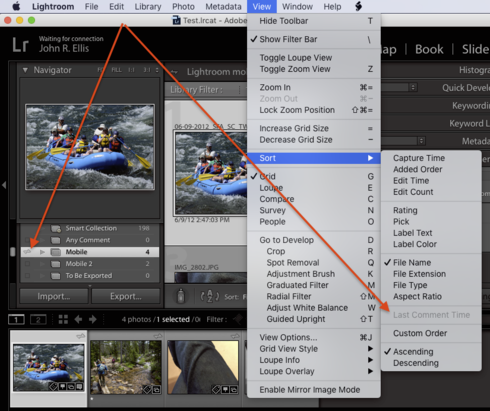This screenshot has height=411, width=490.
Task: Expand the Mobile 2 collection arrow
Action: point(42,264)
